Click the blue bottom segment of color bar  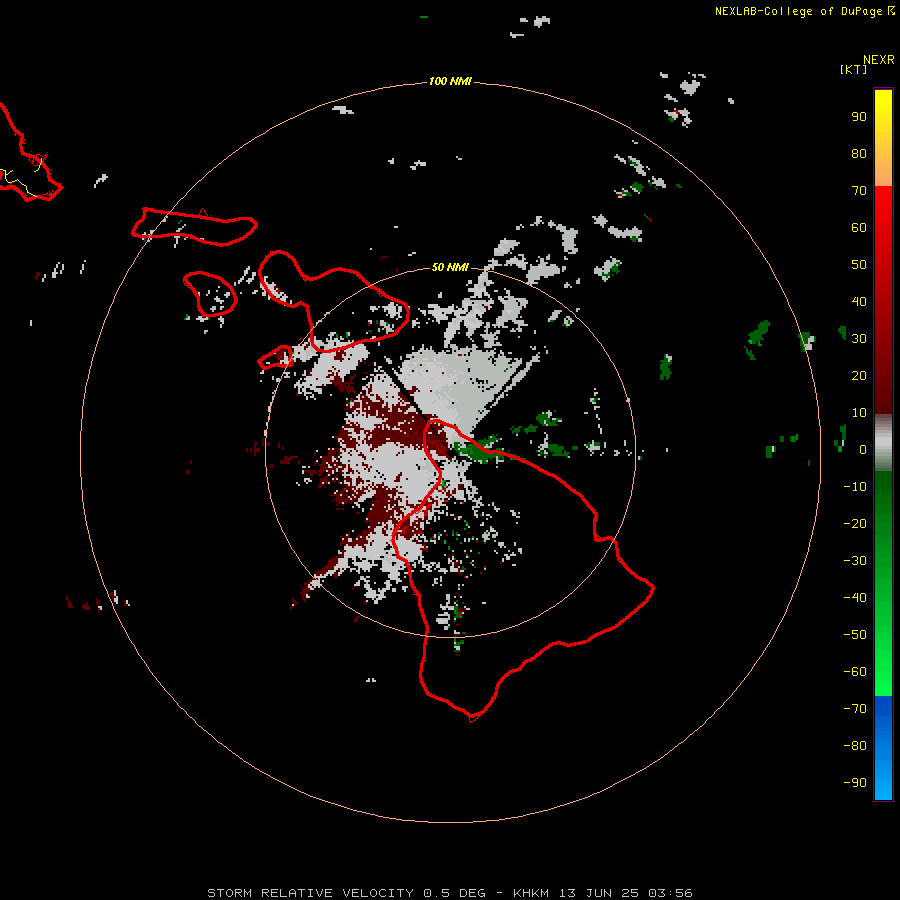(883, 748)
